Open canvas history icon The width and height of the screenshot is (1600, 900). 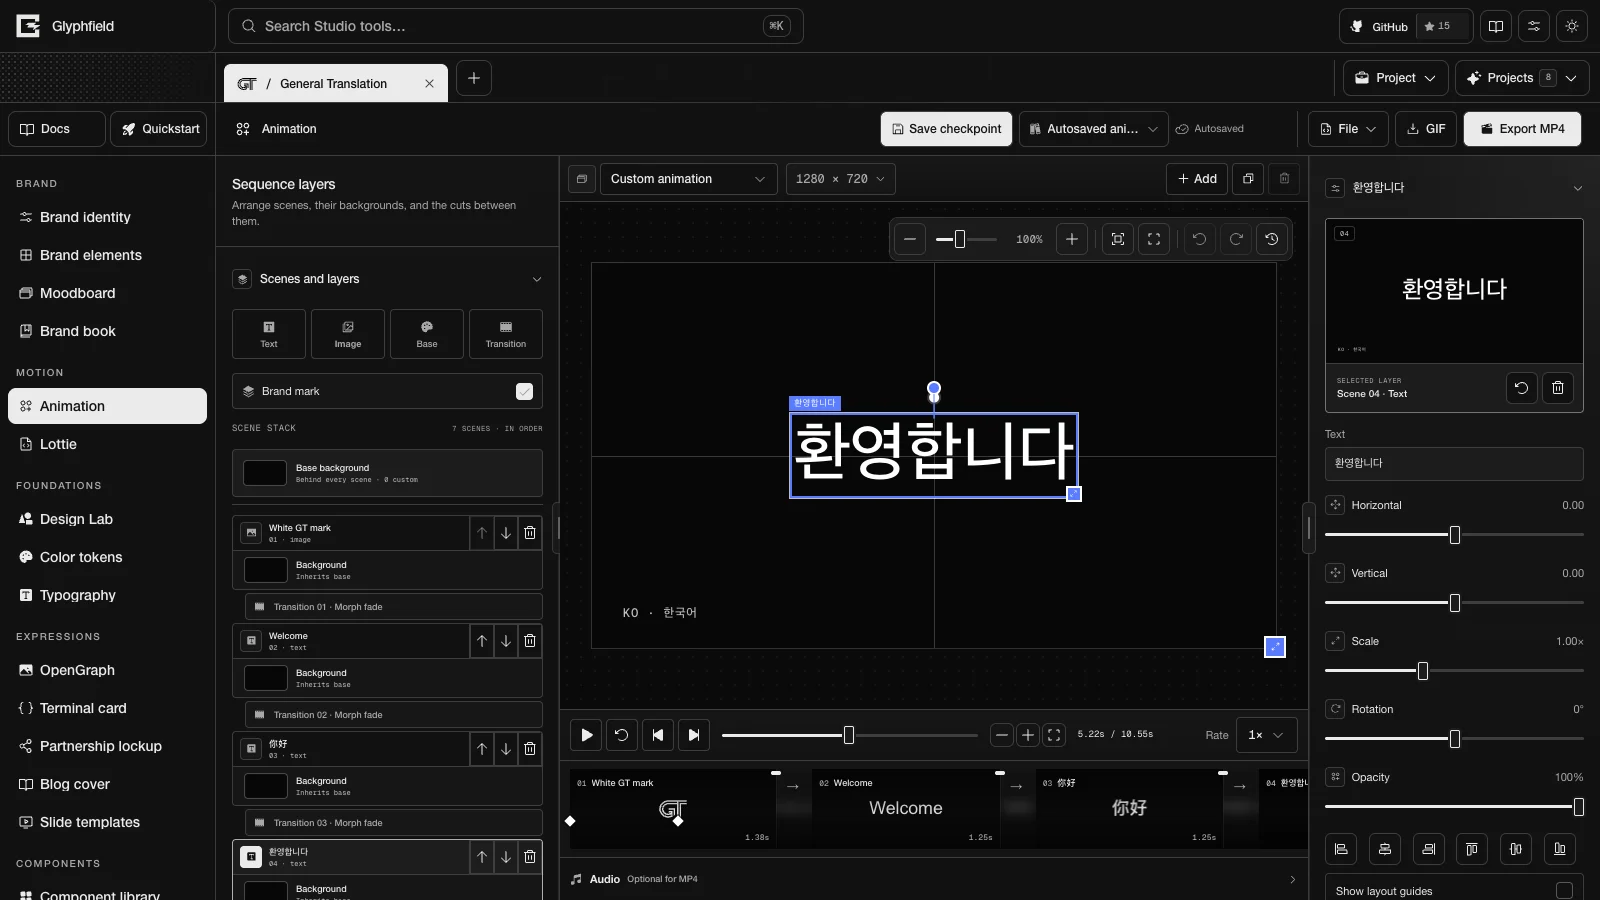[1272, 239]
